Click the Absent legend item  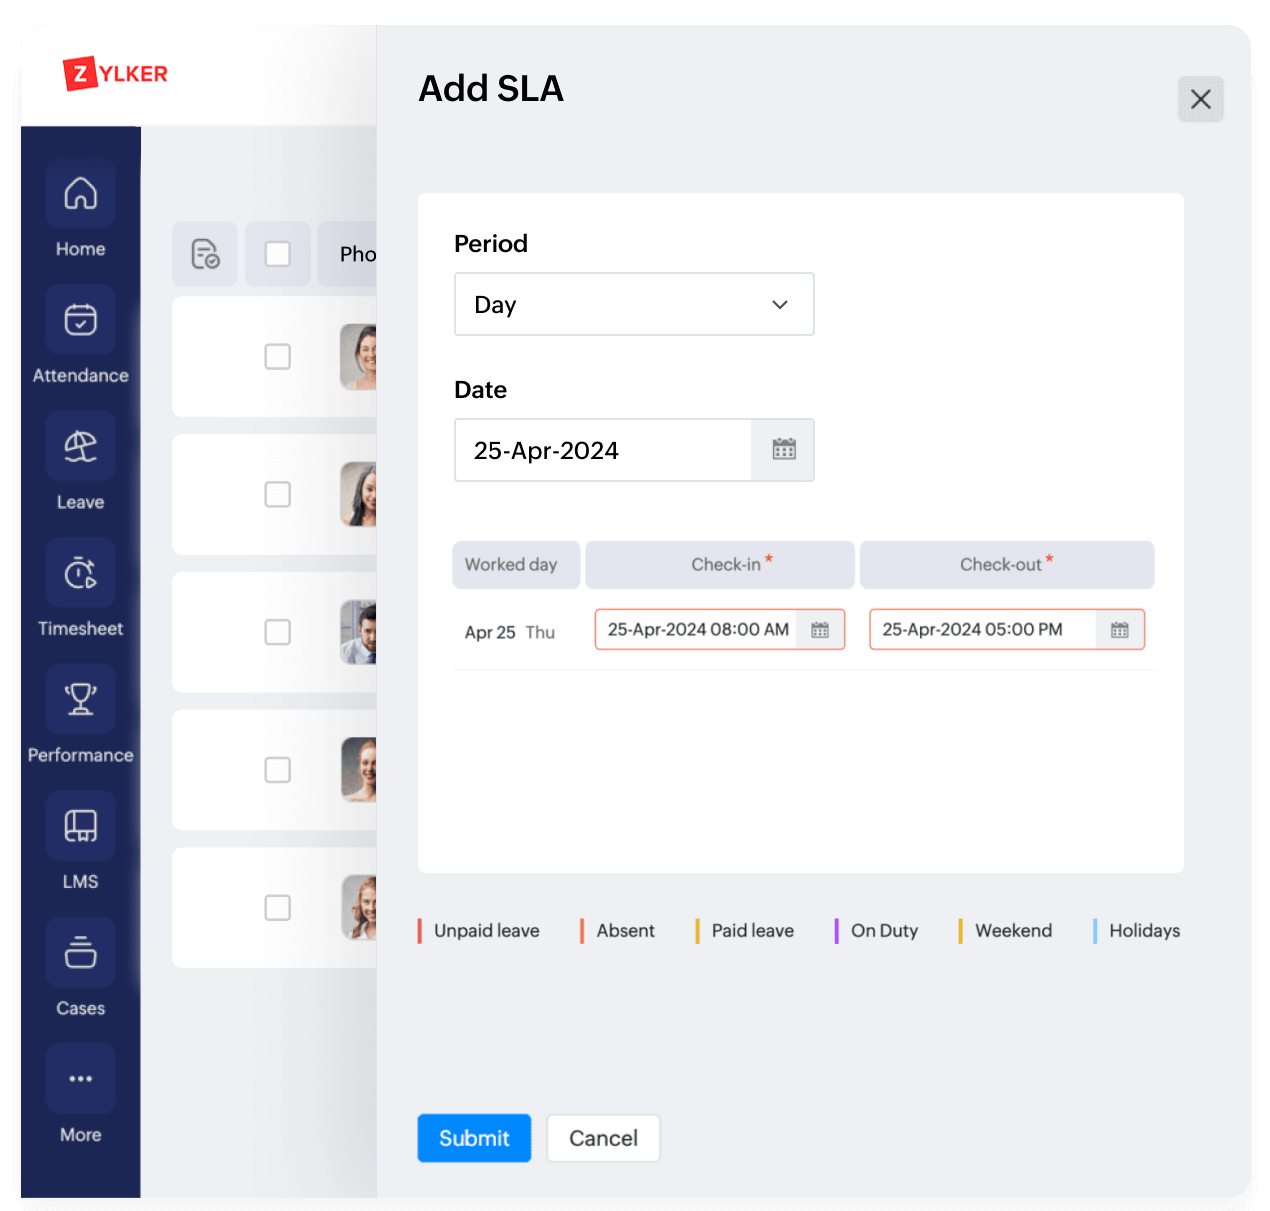(617, 931)
